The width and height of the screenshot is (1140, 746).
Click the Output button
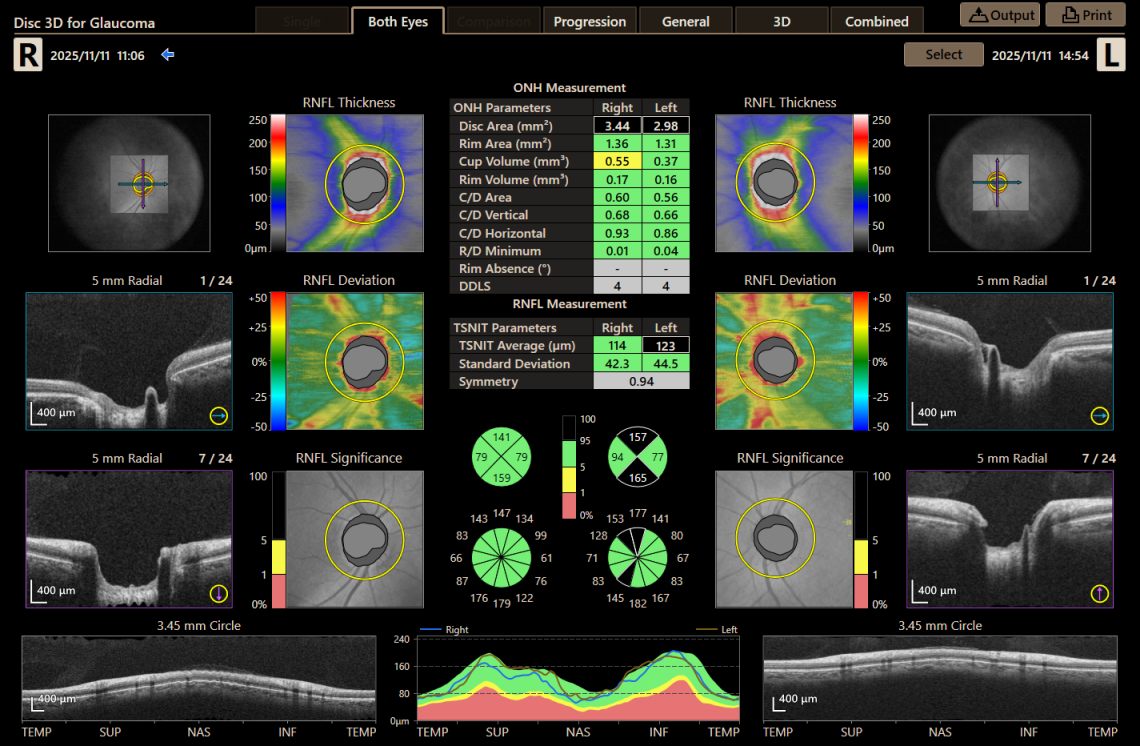click(999, 14)
